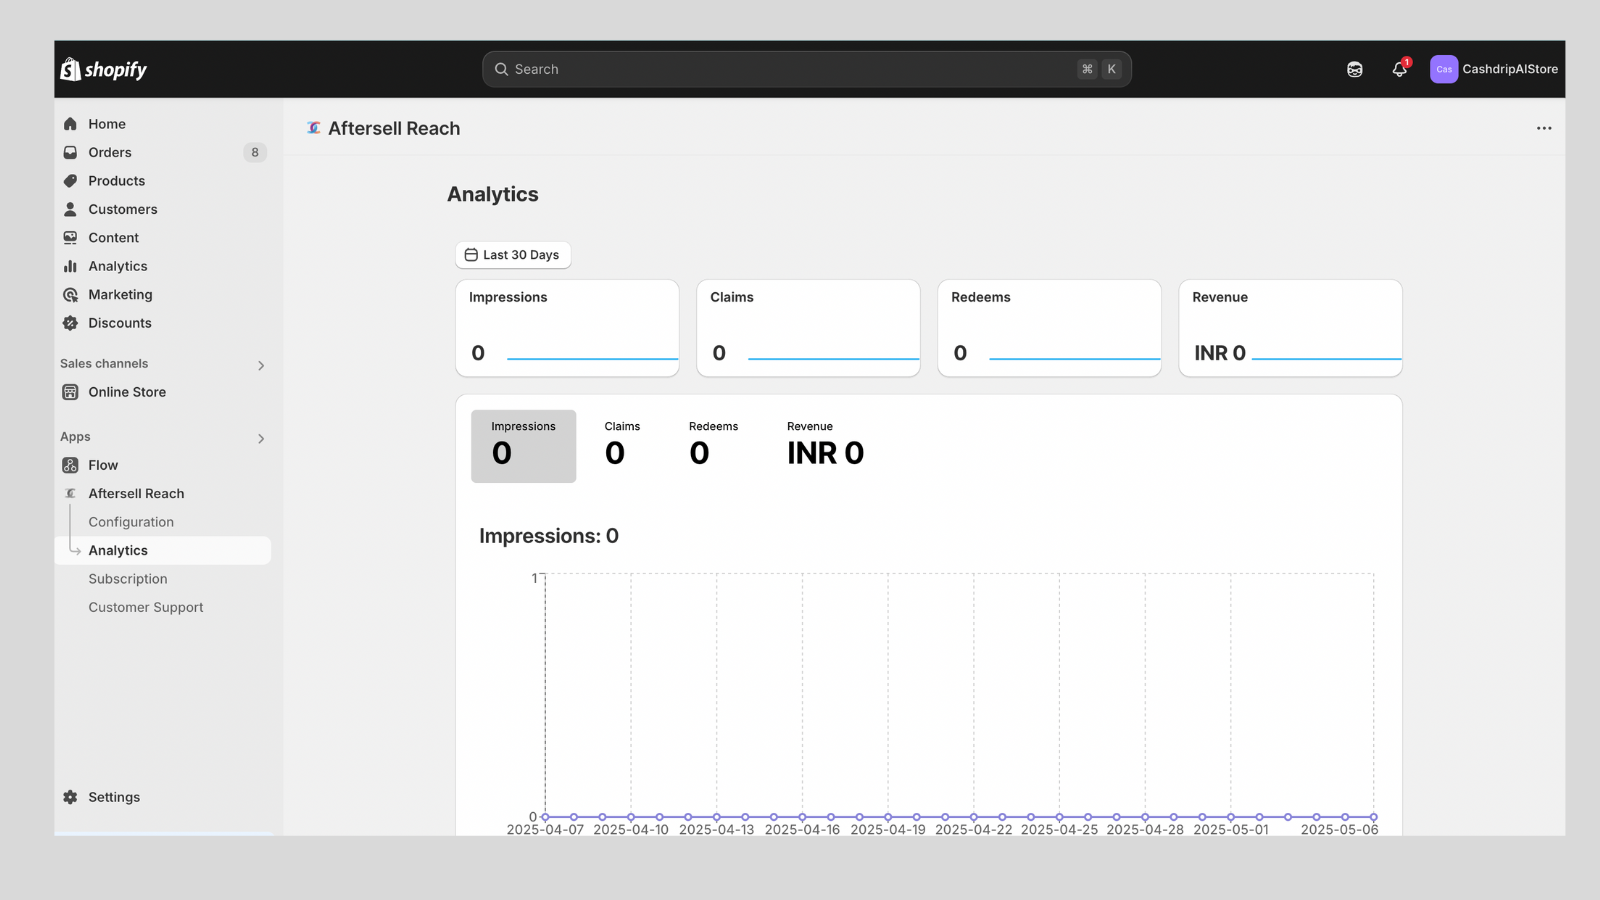Viewport: 1600px width, 900px height.
Task: Select the Redeems chart tab
Action: pos(713,446)
